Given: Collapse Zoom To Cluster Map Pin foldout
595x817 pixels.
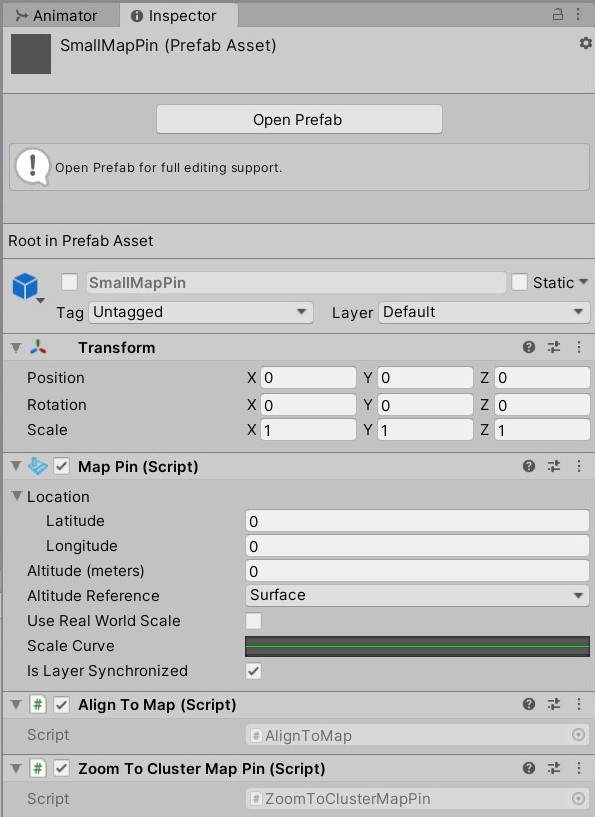Looking at the screenshot, I should (16, 768).
